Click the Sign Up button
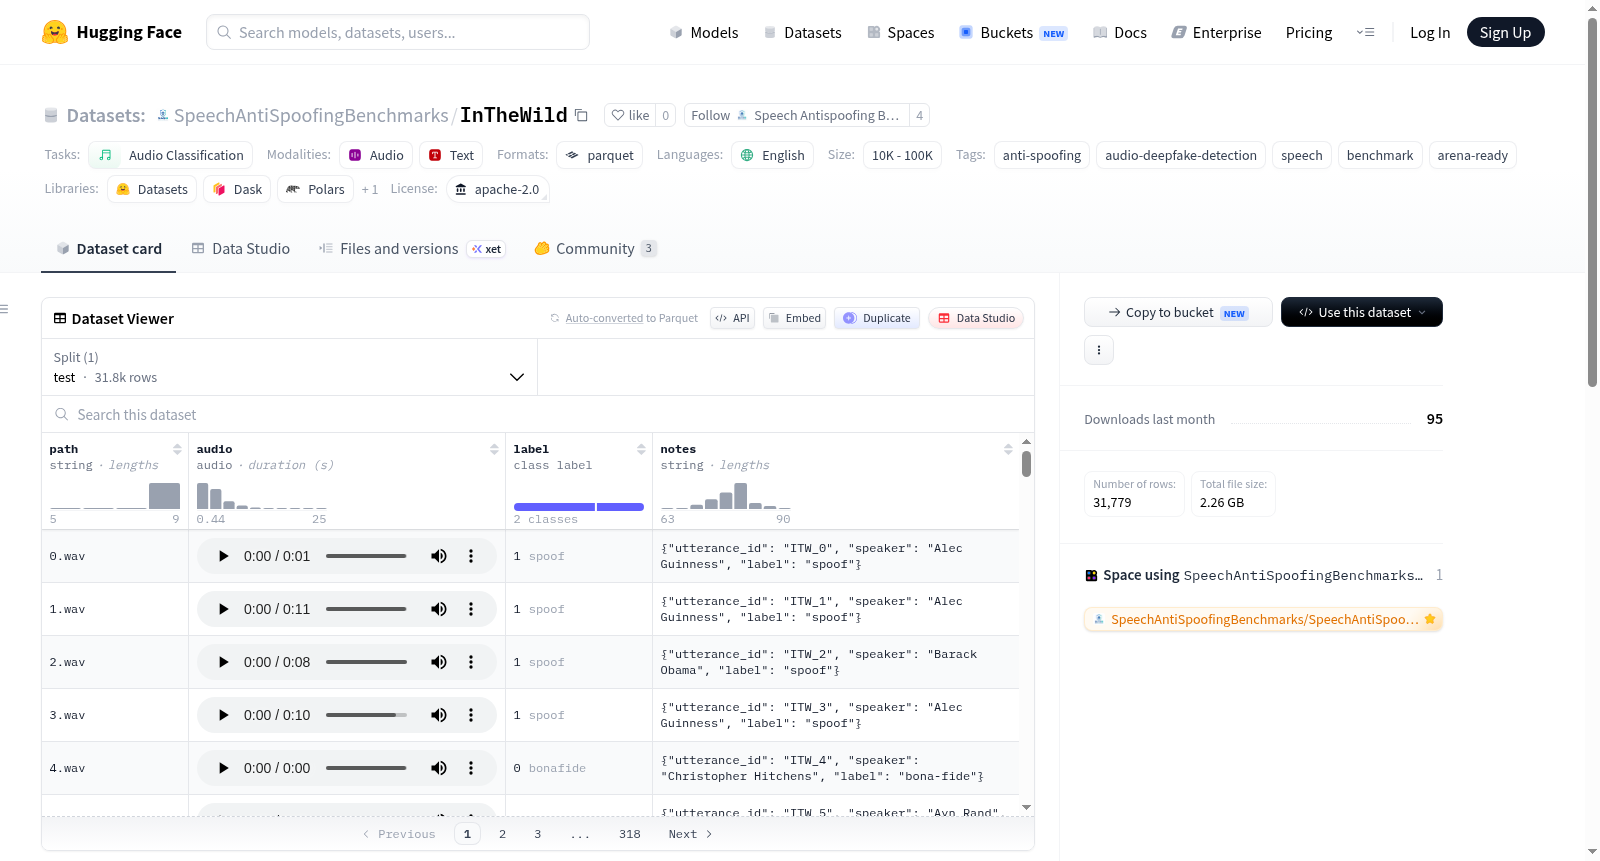The height and width of the screenshot is (861, 1600). pos(1506,33)
